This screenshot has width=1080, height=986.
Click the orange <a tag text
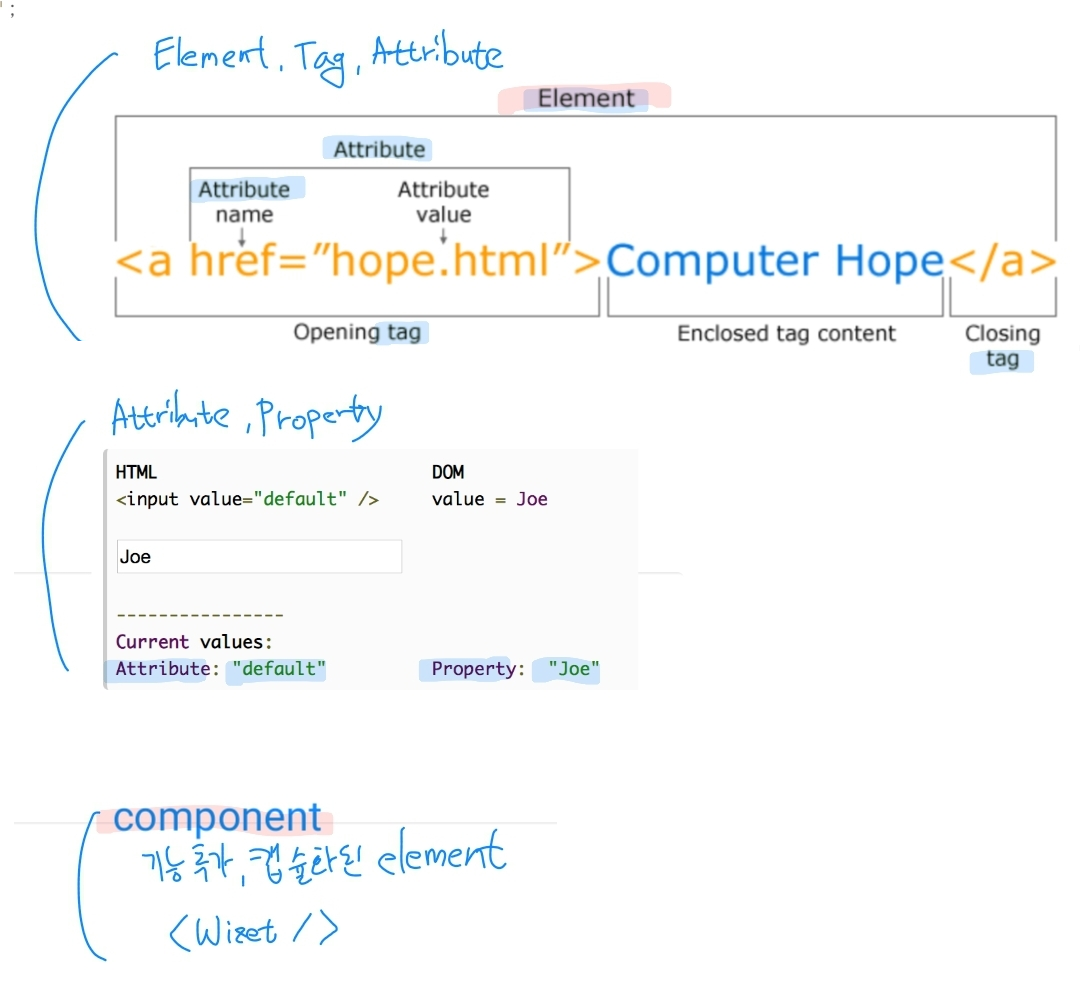tap(145, 260)
